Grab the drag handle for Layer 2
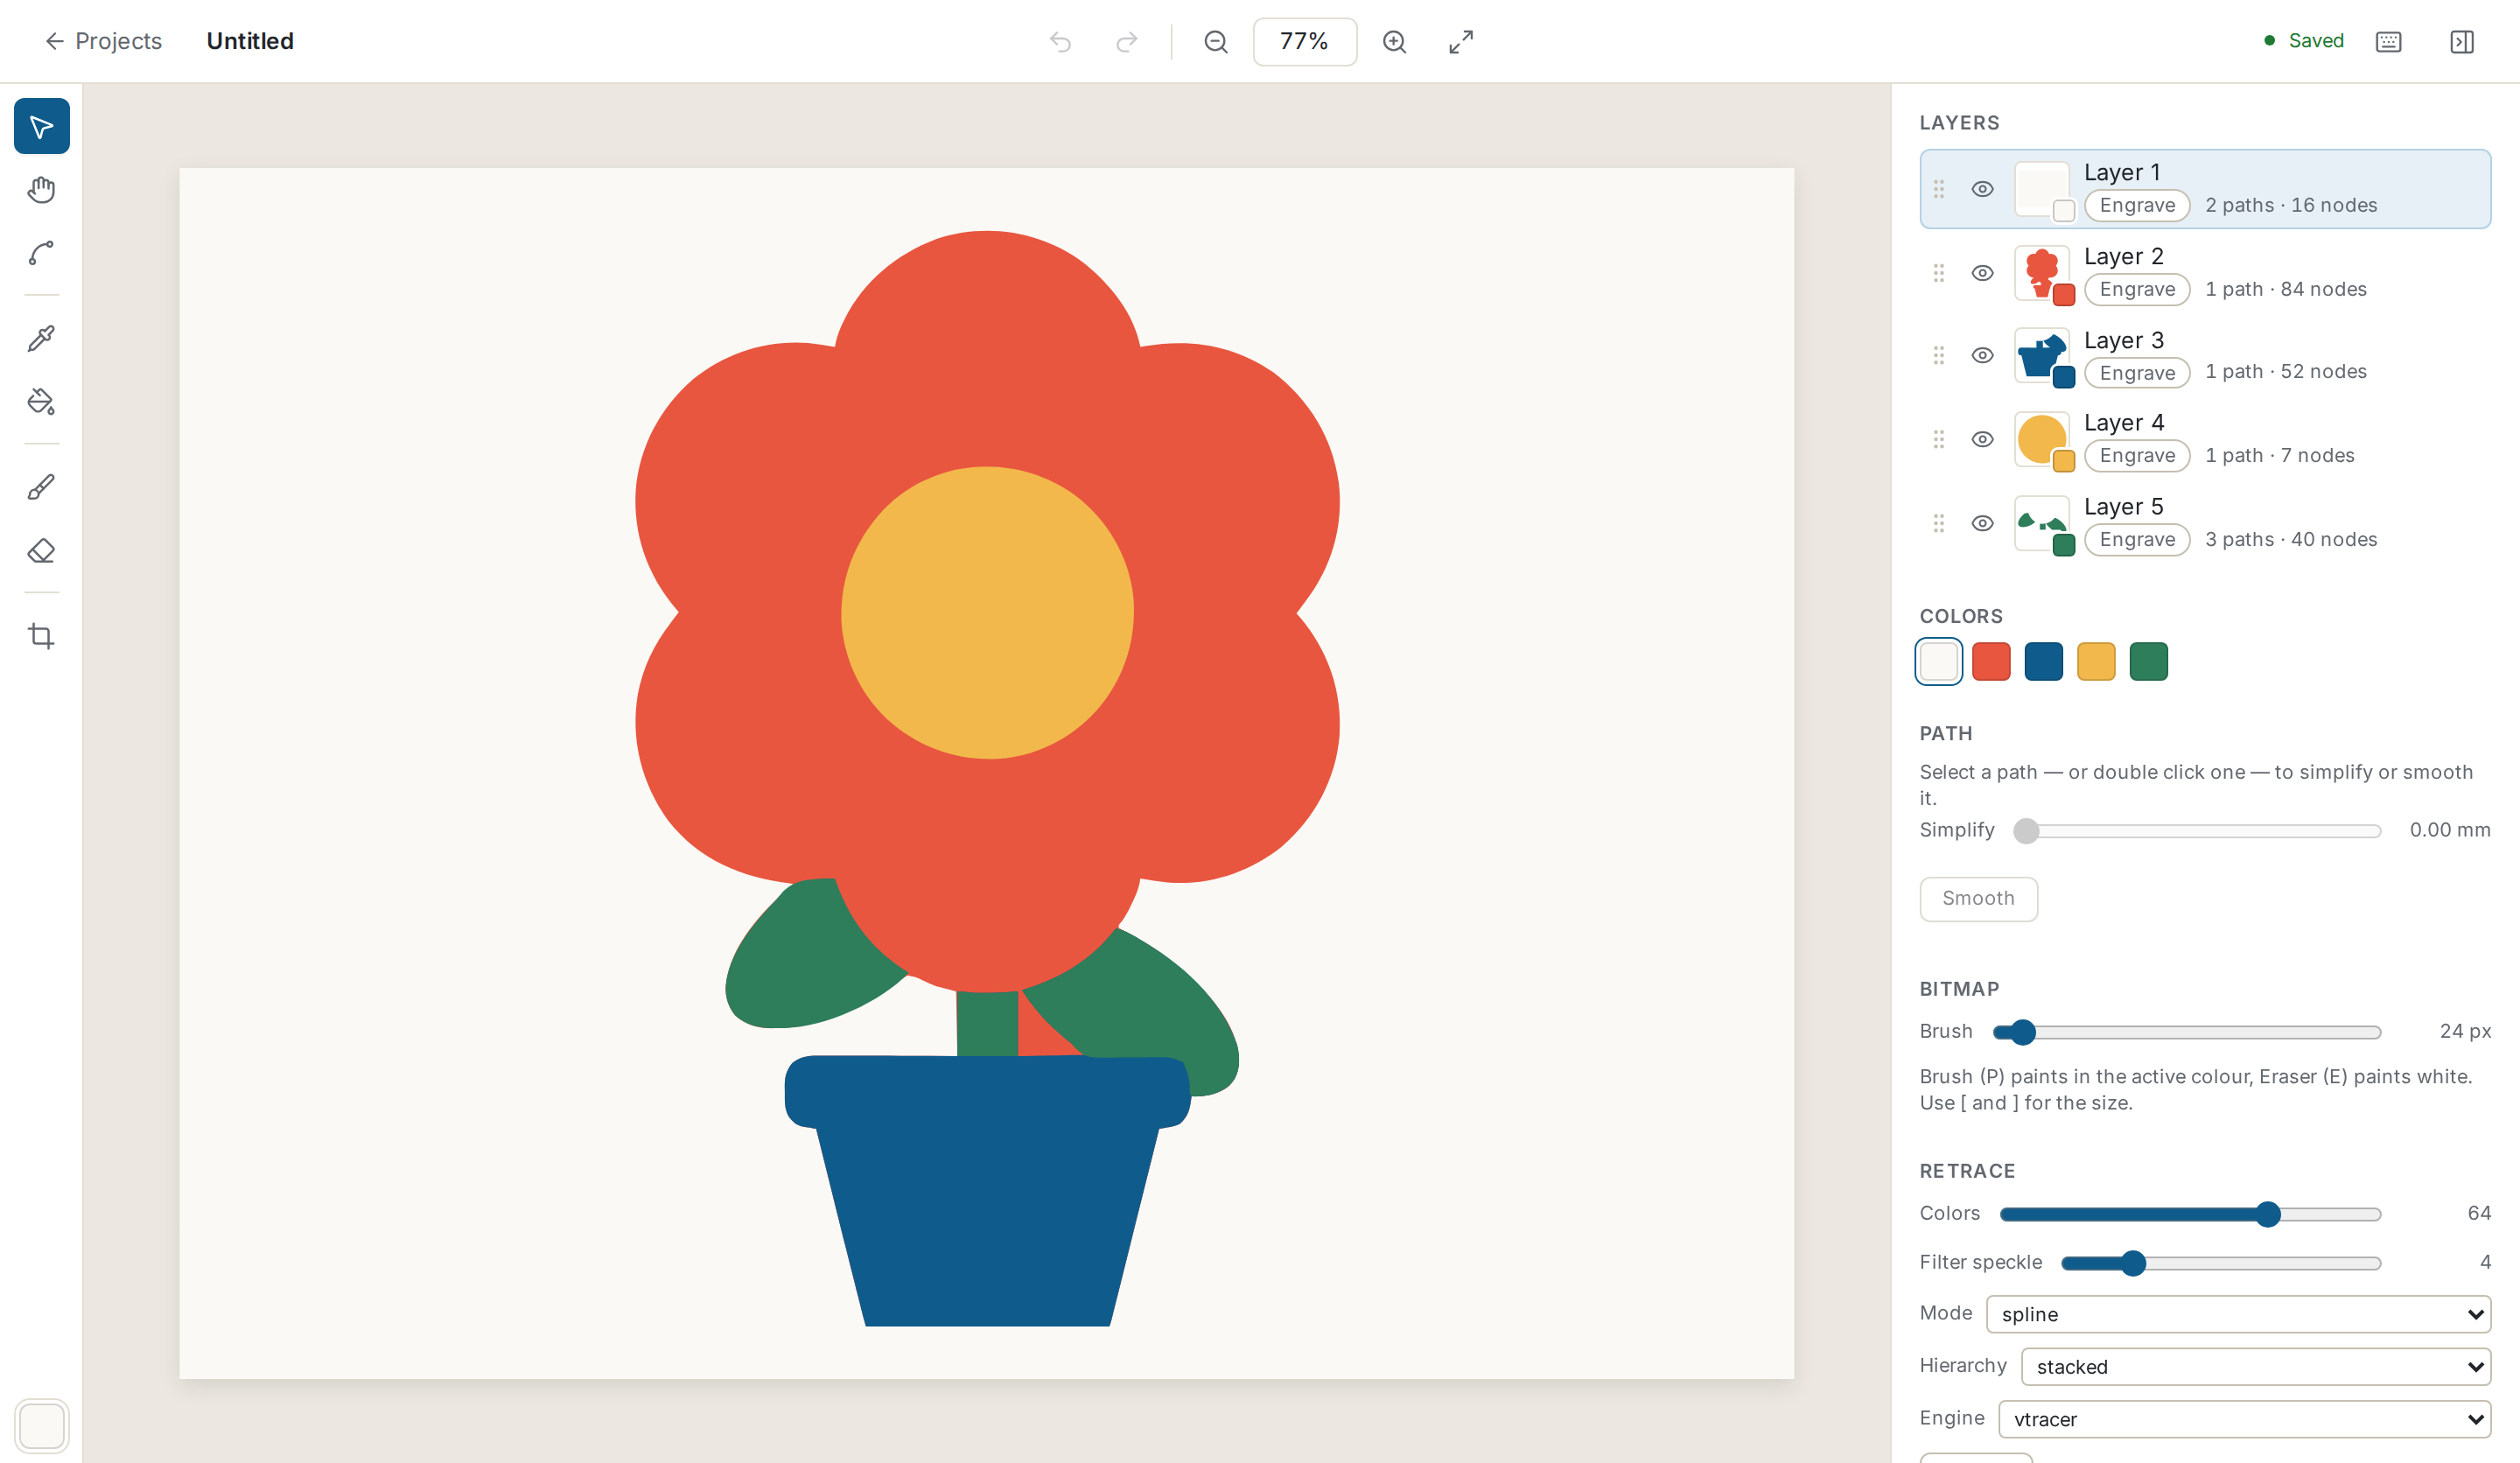The height and width of the screenshot is (1463, 2520). click(1939, 273)
